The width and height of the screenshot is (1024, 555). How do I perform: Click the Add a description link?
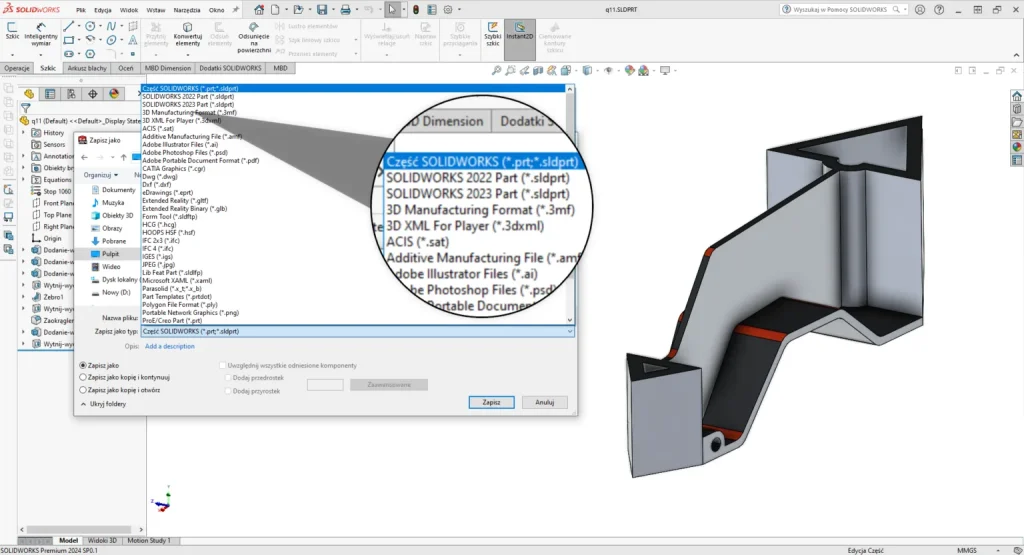(x=170, y=347)
